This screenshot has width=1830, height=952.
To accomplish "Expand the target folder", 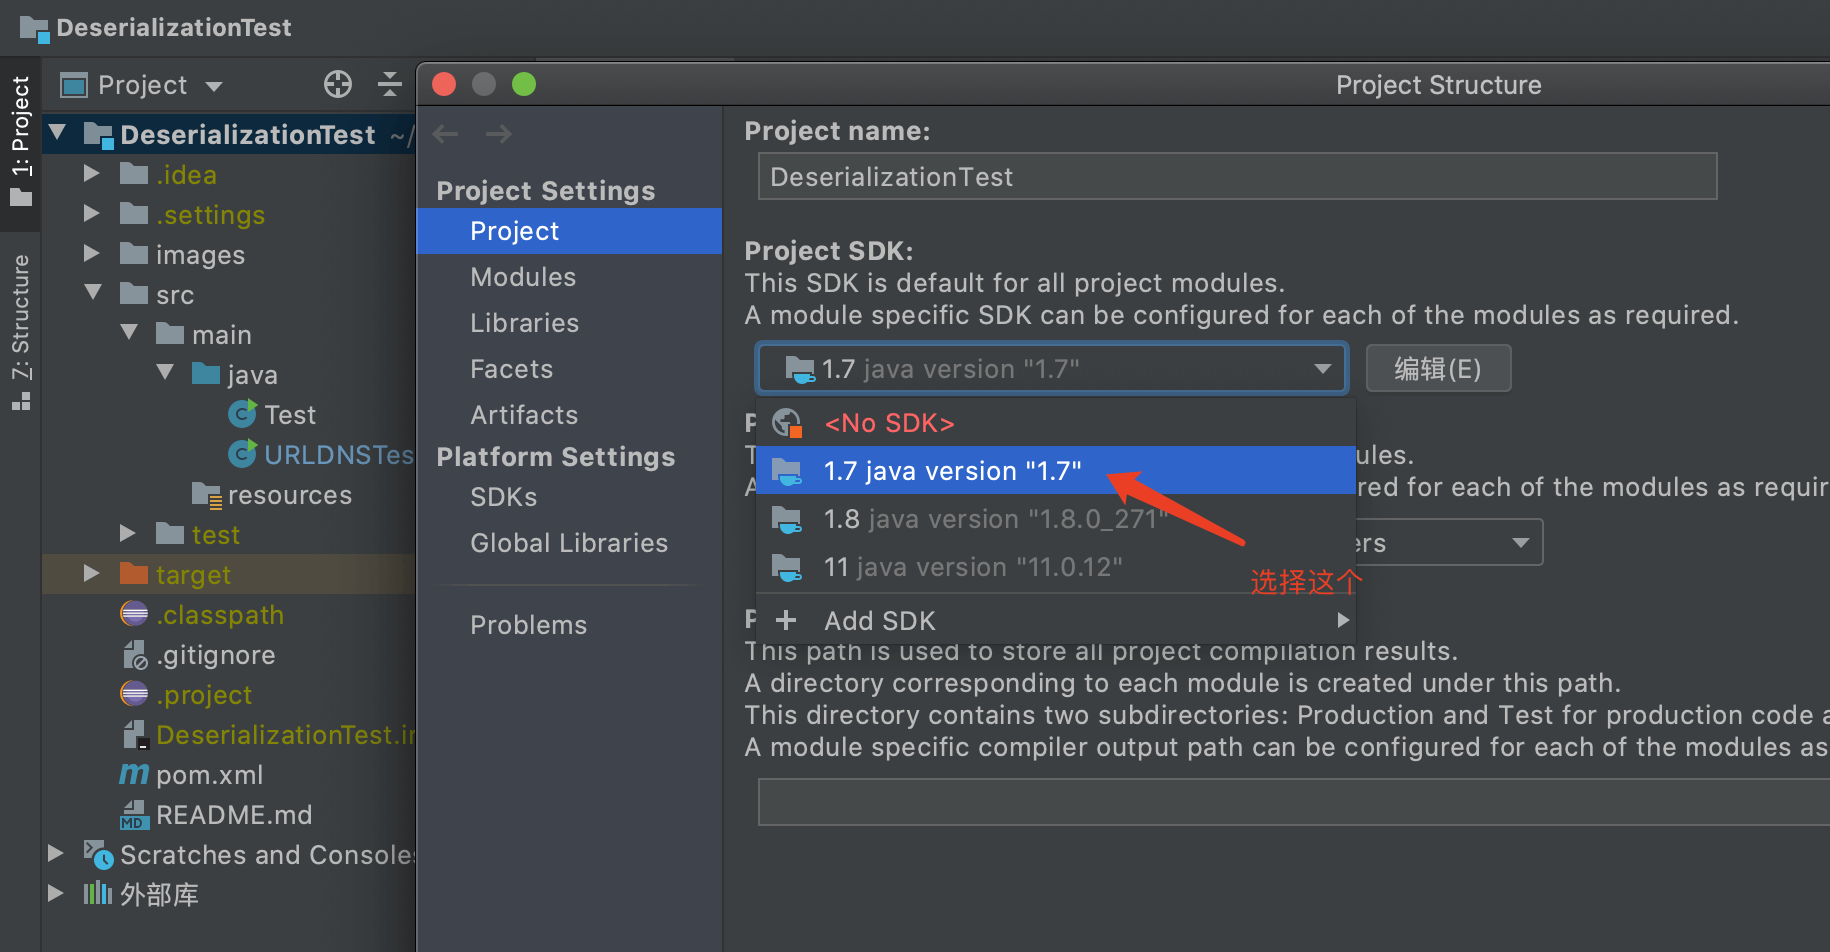I will 92,574.
